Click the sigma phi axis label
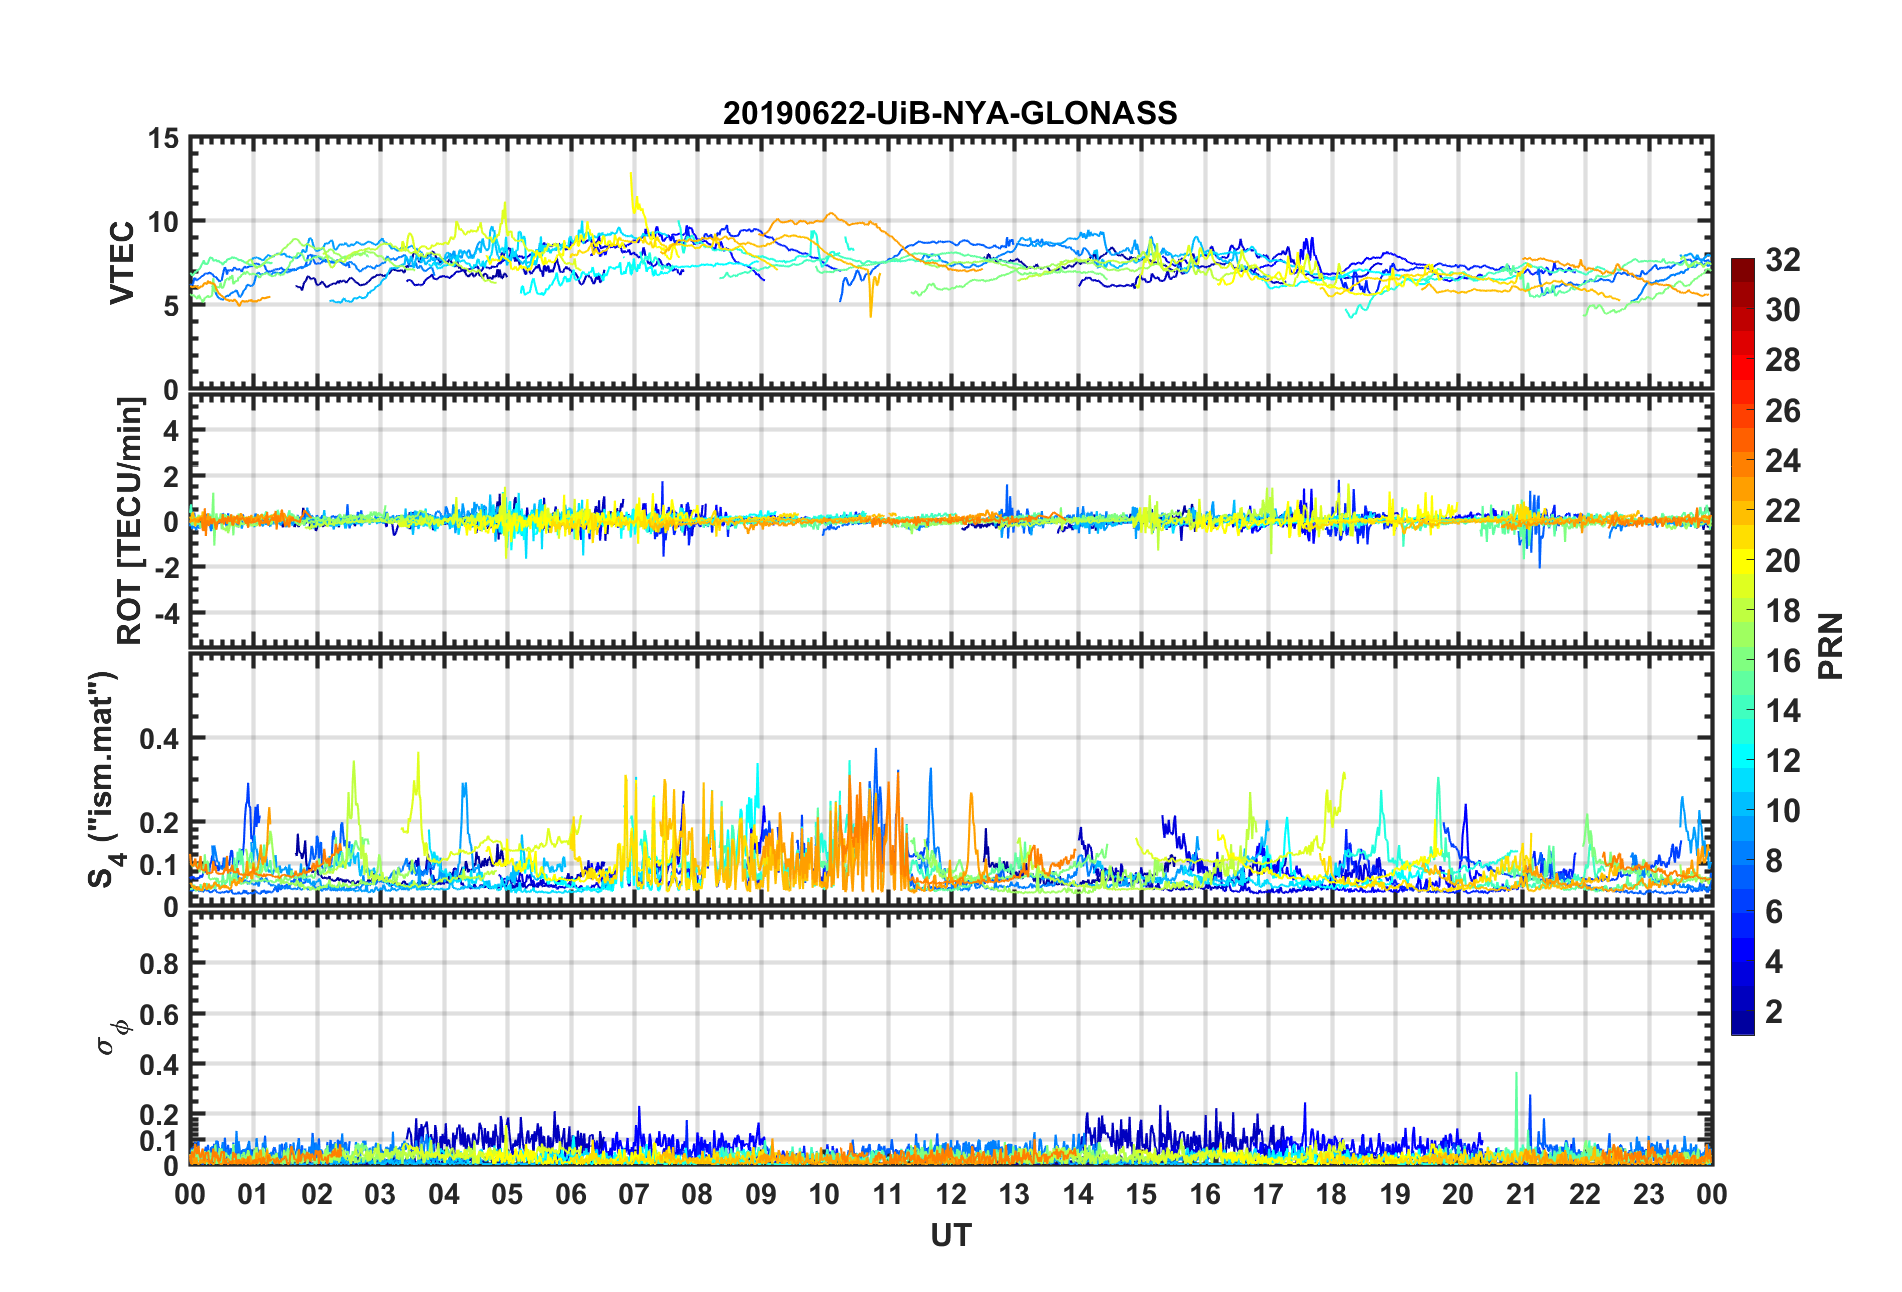 click(x=112, y=1036)
